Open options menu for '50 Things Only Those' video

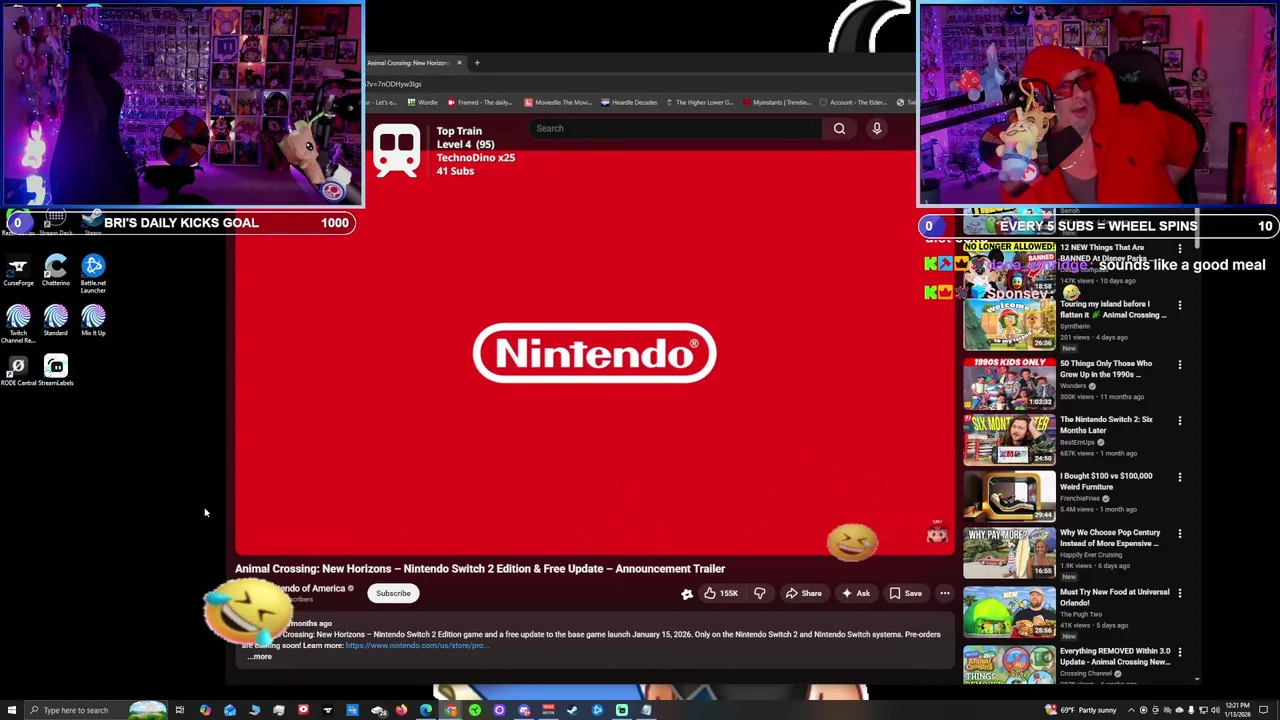[1180, 365]
